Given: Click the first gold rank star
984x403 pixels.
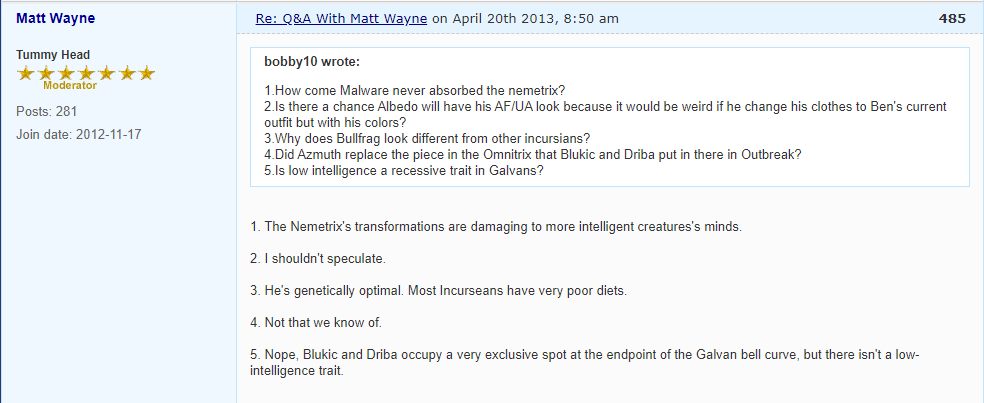Looking at the screenshot, I should 26,73.
